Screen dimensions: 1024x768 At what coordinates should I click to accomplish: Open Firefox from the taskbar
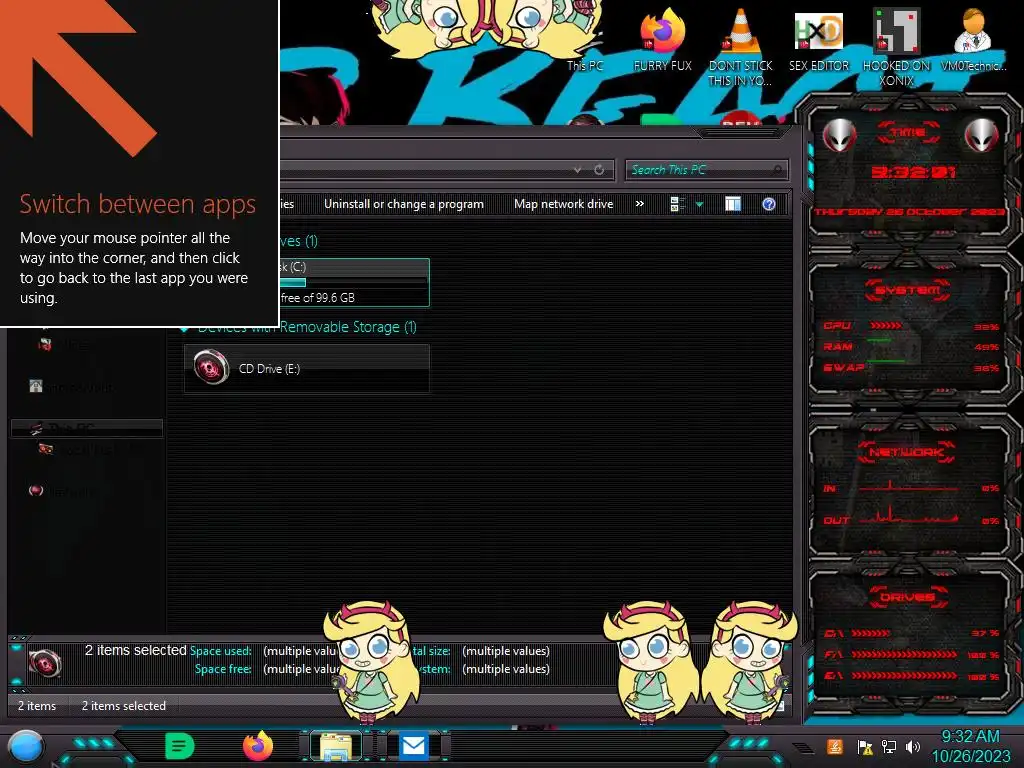point(258,746)
